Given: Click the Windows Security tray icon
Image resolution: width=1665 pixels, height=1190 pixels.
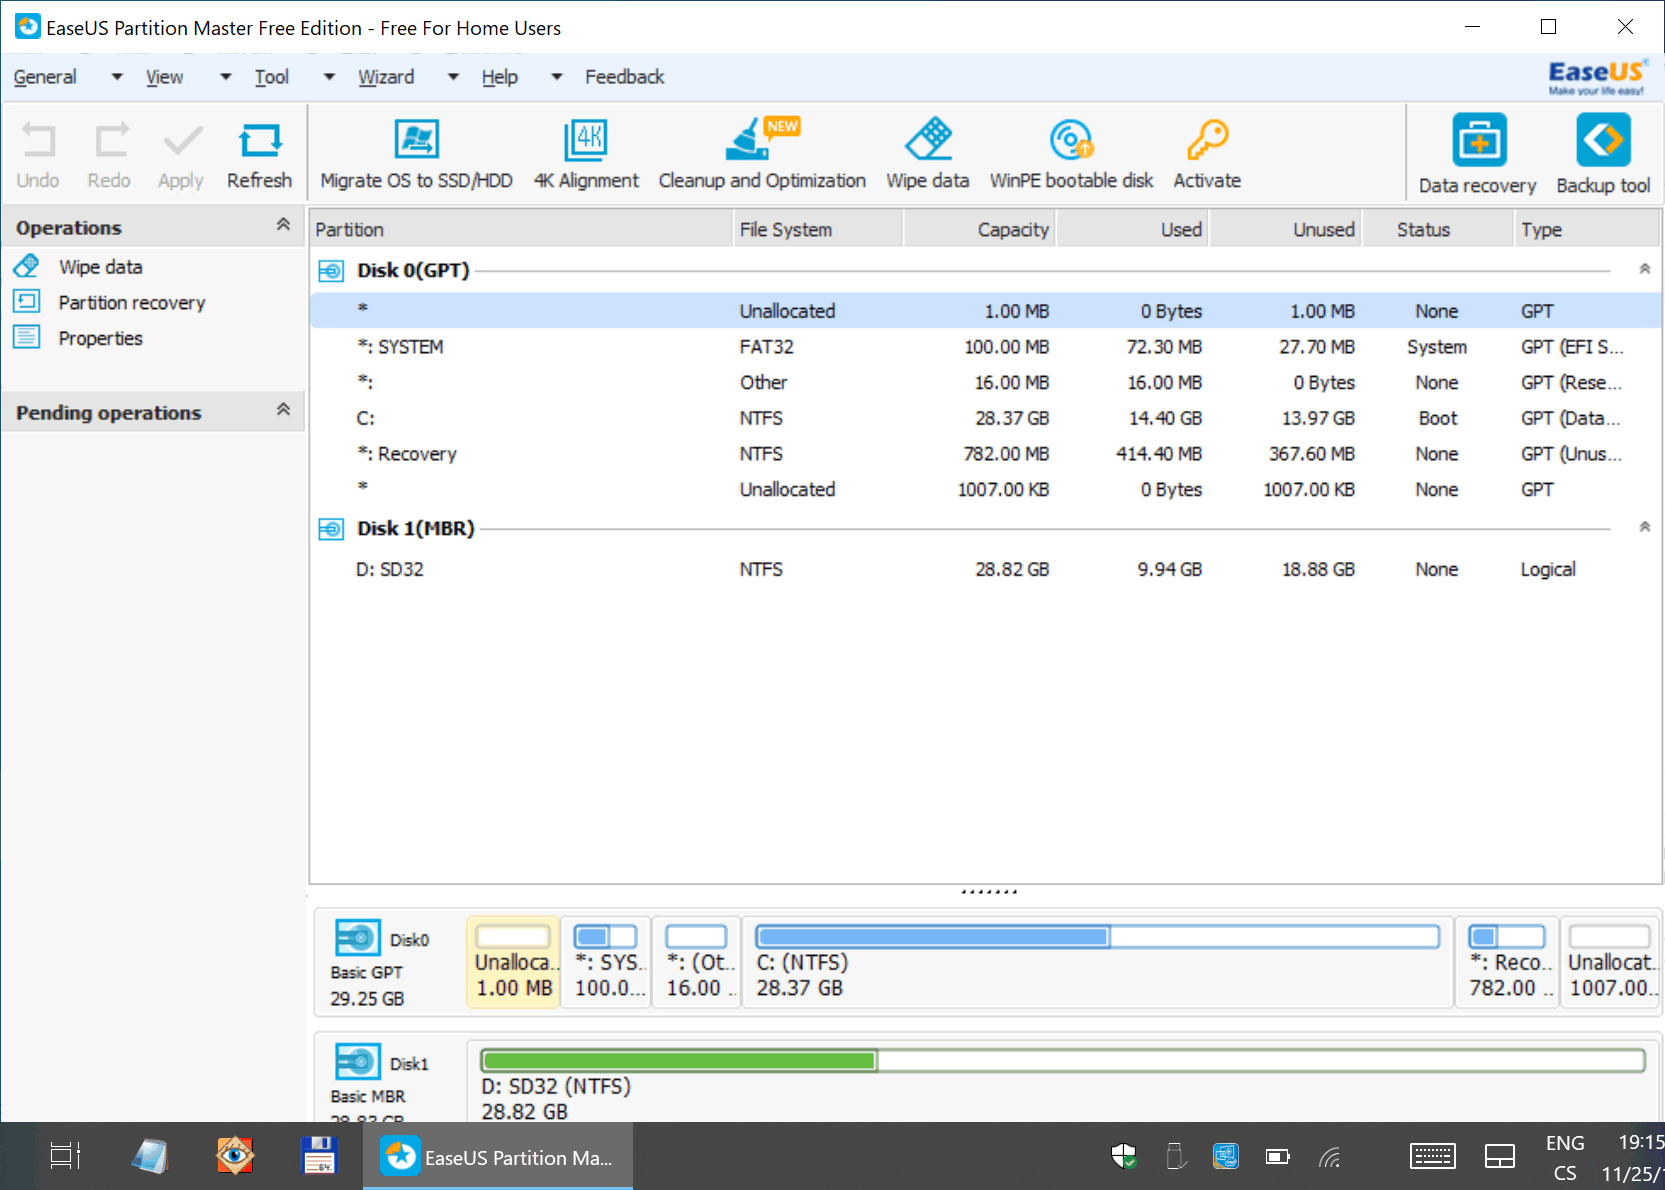Looking at the screenshot, I should click(1124, 1157).
